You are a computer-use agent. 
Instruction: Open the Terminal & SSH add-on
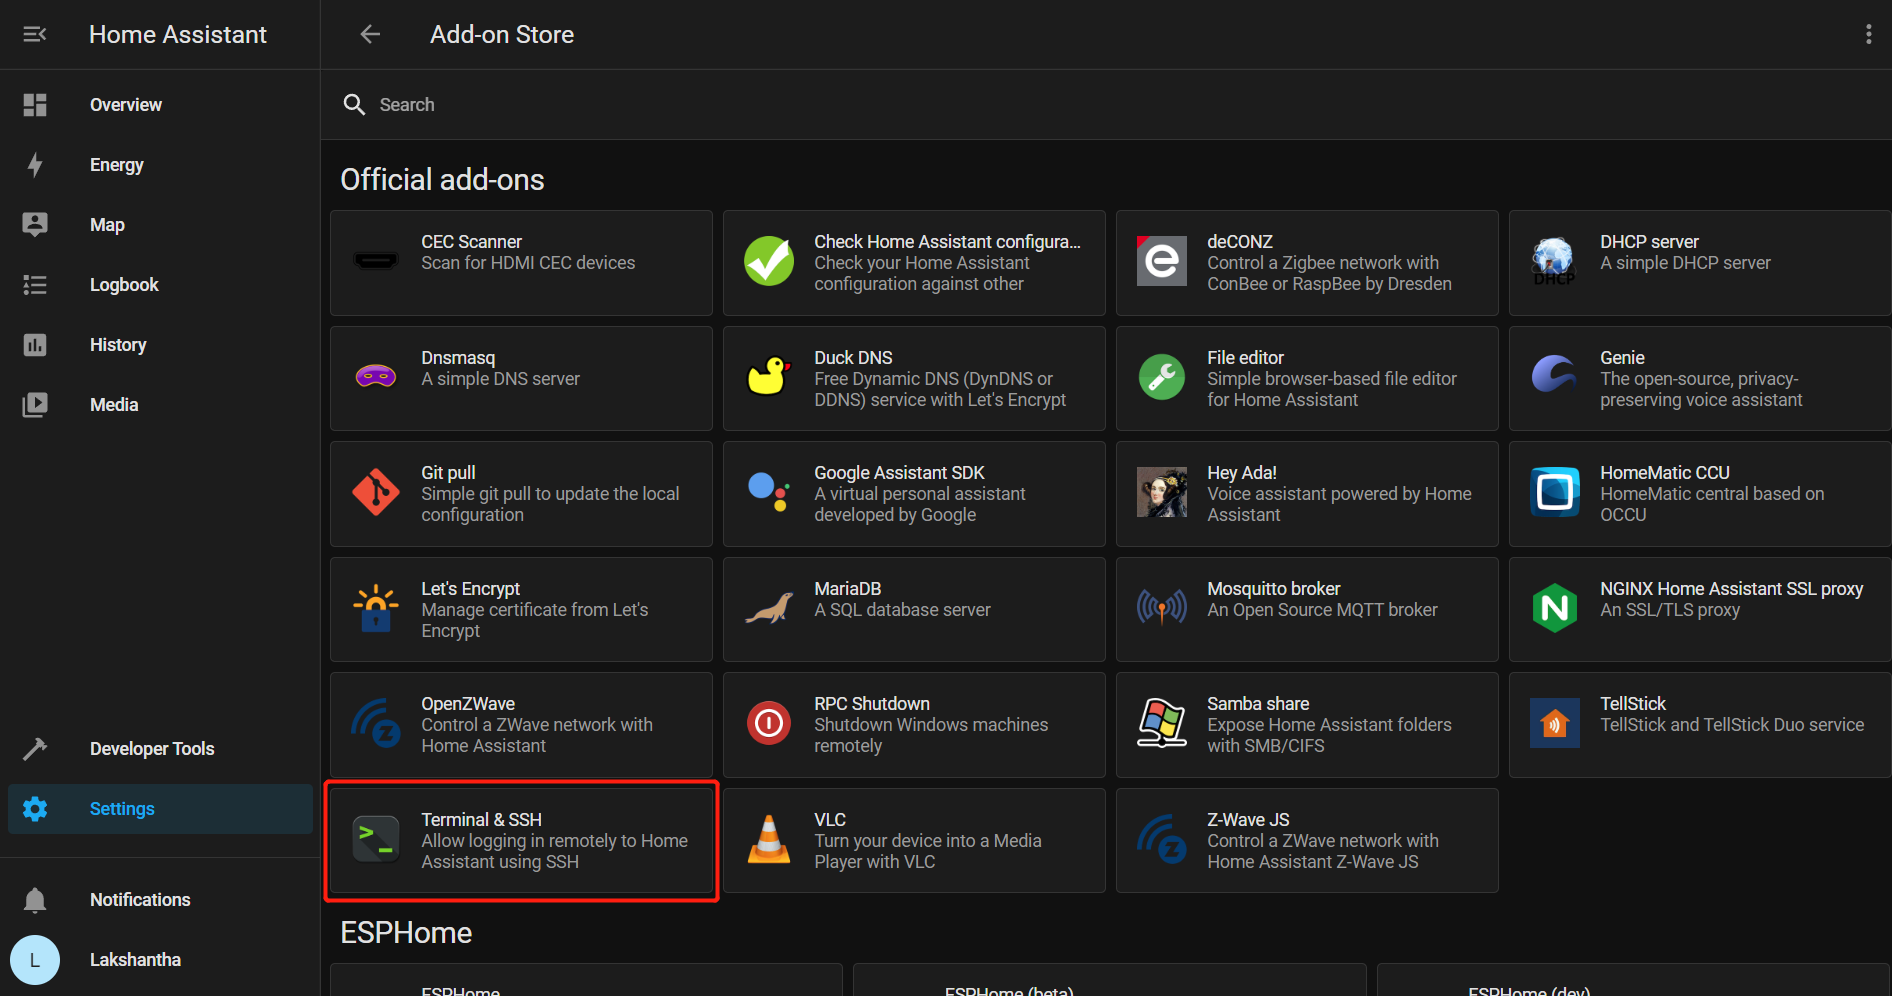[521, 841]
